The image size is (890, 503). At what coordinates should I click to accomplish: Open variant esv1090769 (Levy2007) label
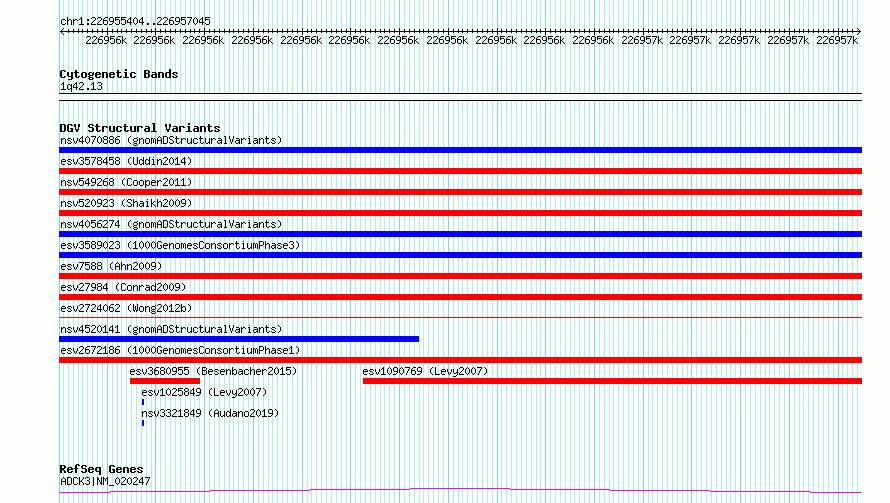tap(425, 371)
